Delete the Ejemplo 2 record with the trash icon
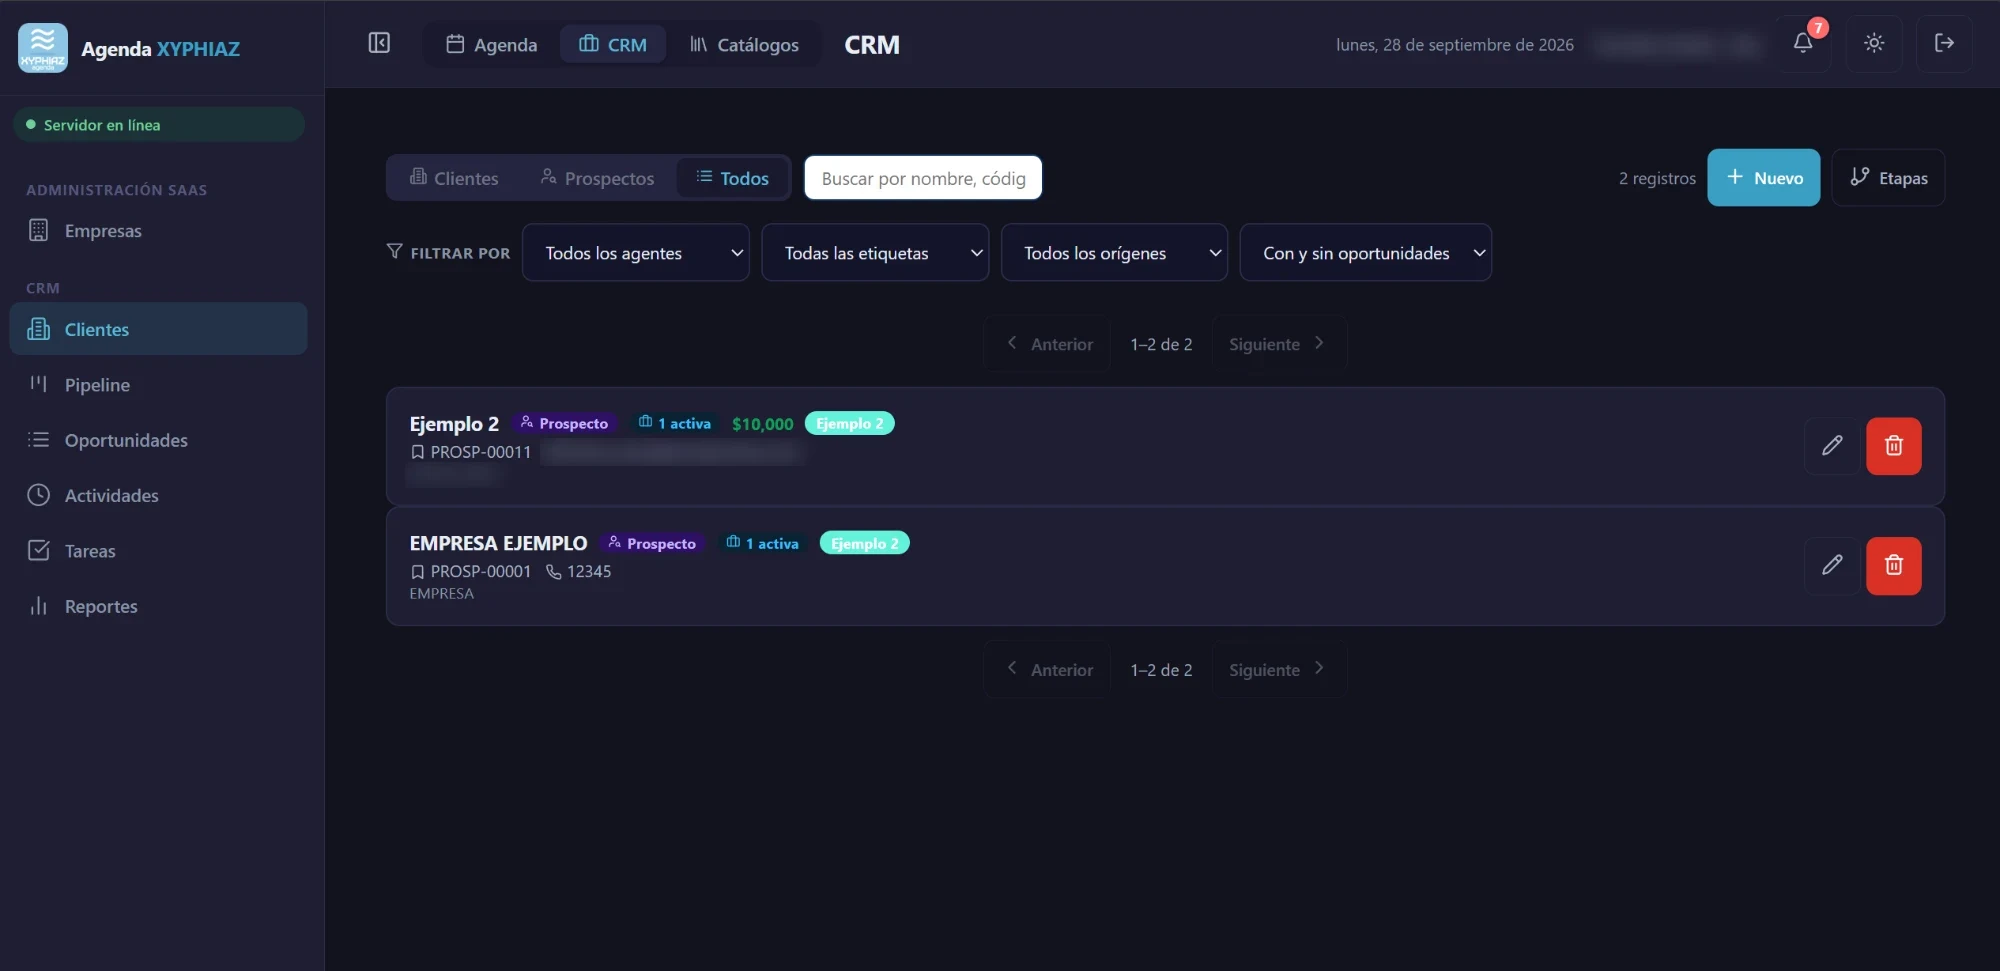The height and width of the screenshot is (971, 2000). click(1894, 446)
